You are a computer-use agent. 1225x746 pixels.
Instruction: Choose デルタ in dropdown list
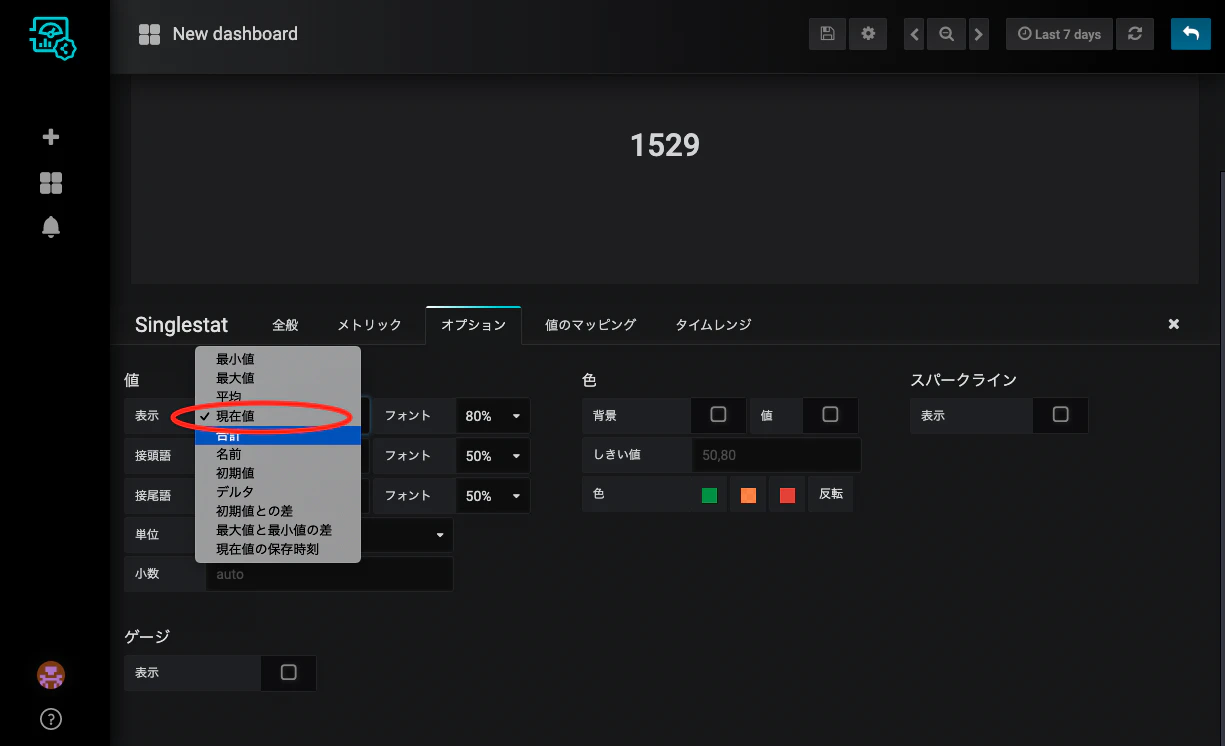click(x=278, y=492)
